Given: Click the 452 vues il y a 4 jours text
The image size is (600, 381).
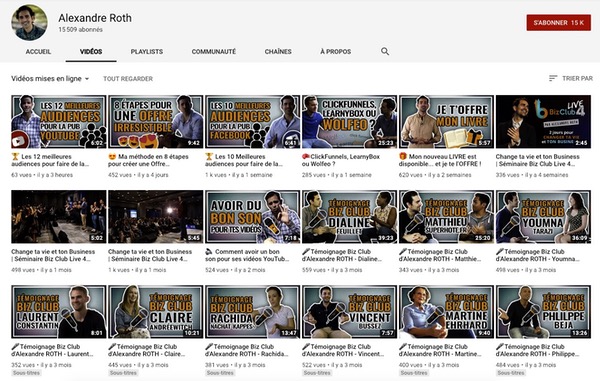Looking at the screenshot, I should [x=138, y=175].
